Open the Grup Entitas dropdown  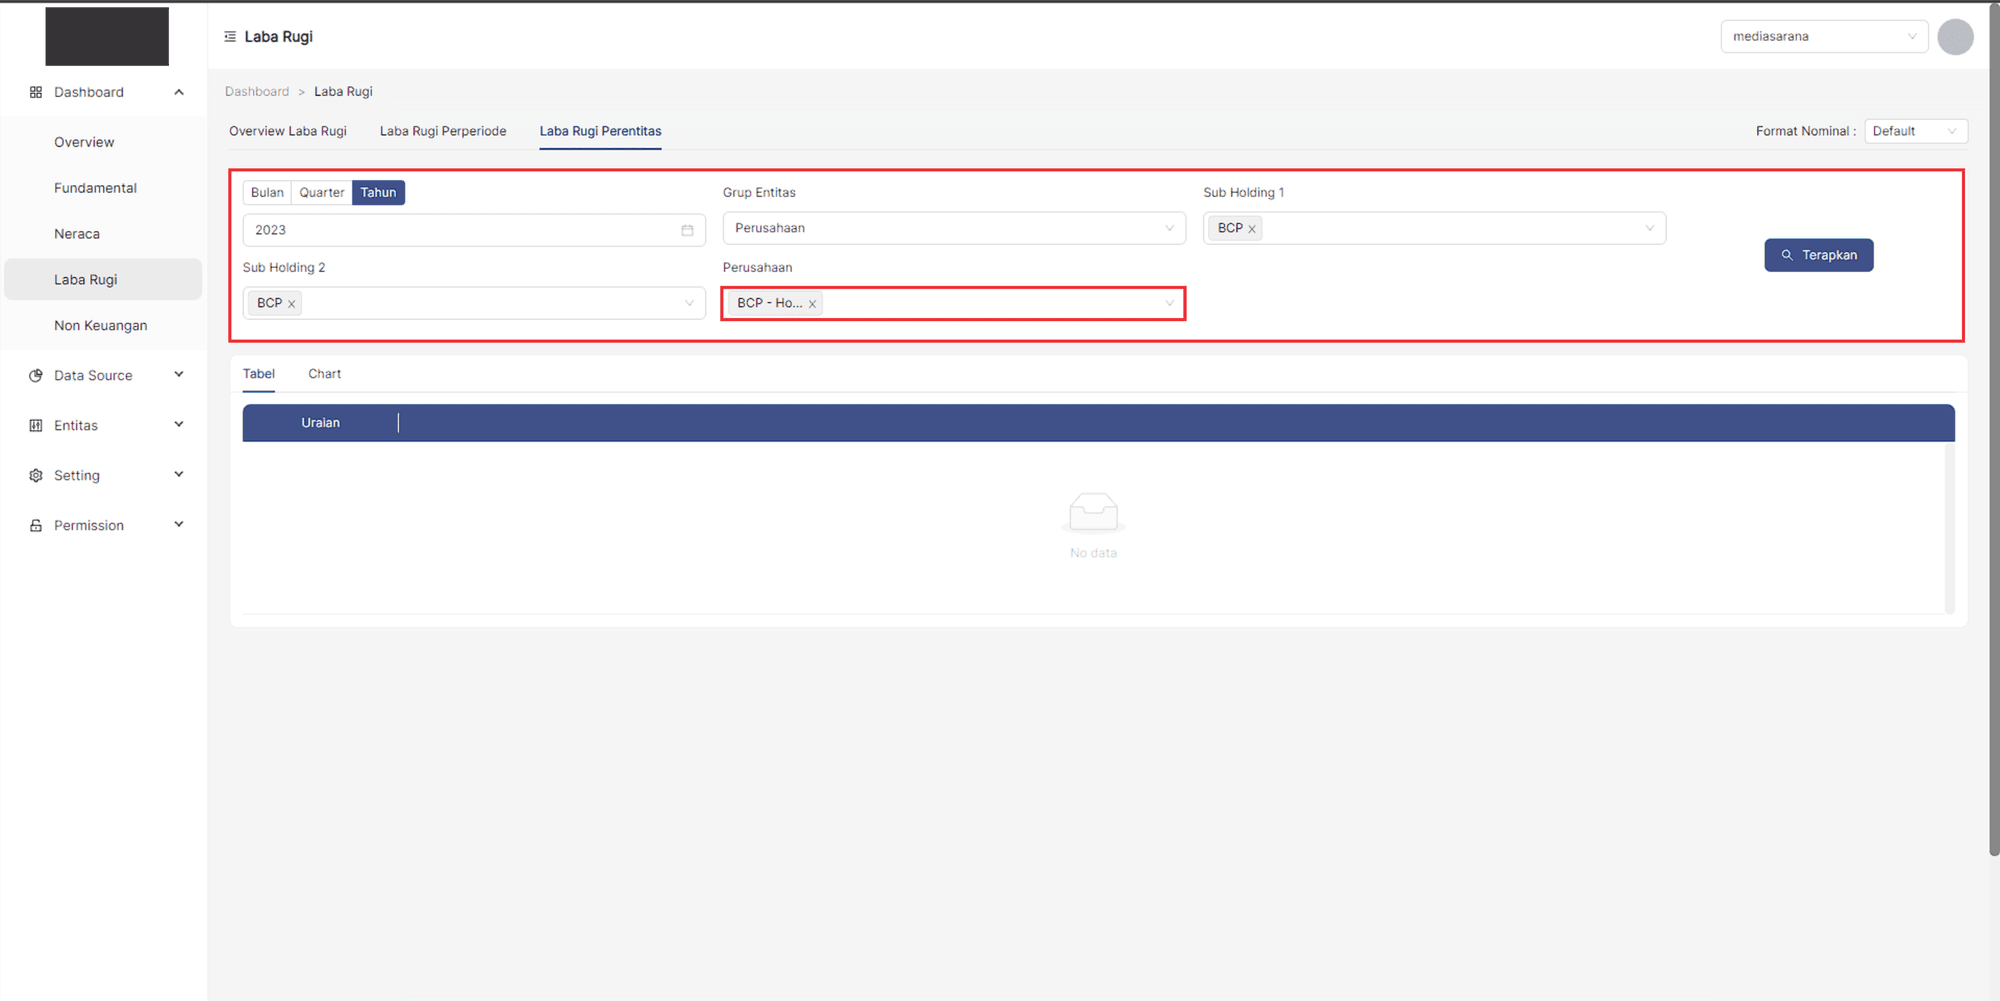coord(953,228)
